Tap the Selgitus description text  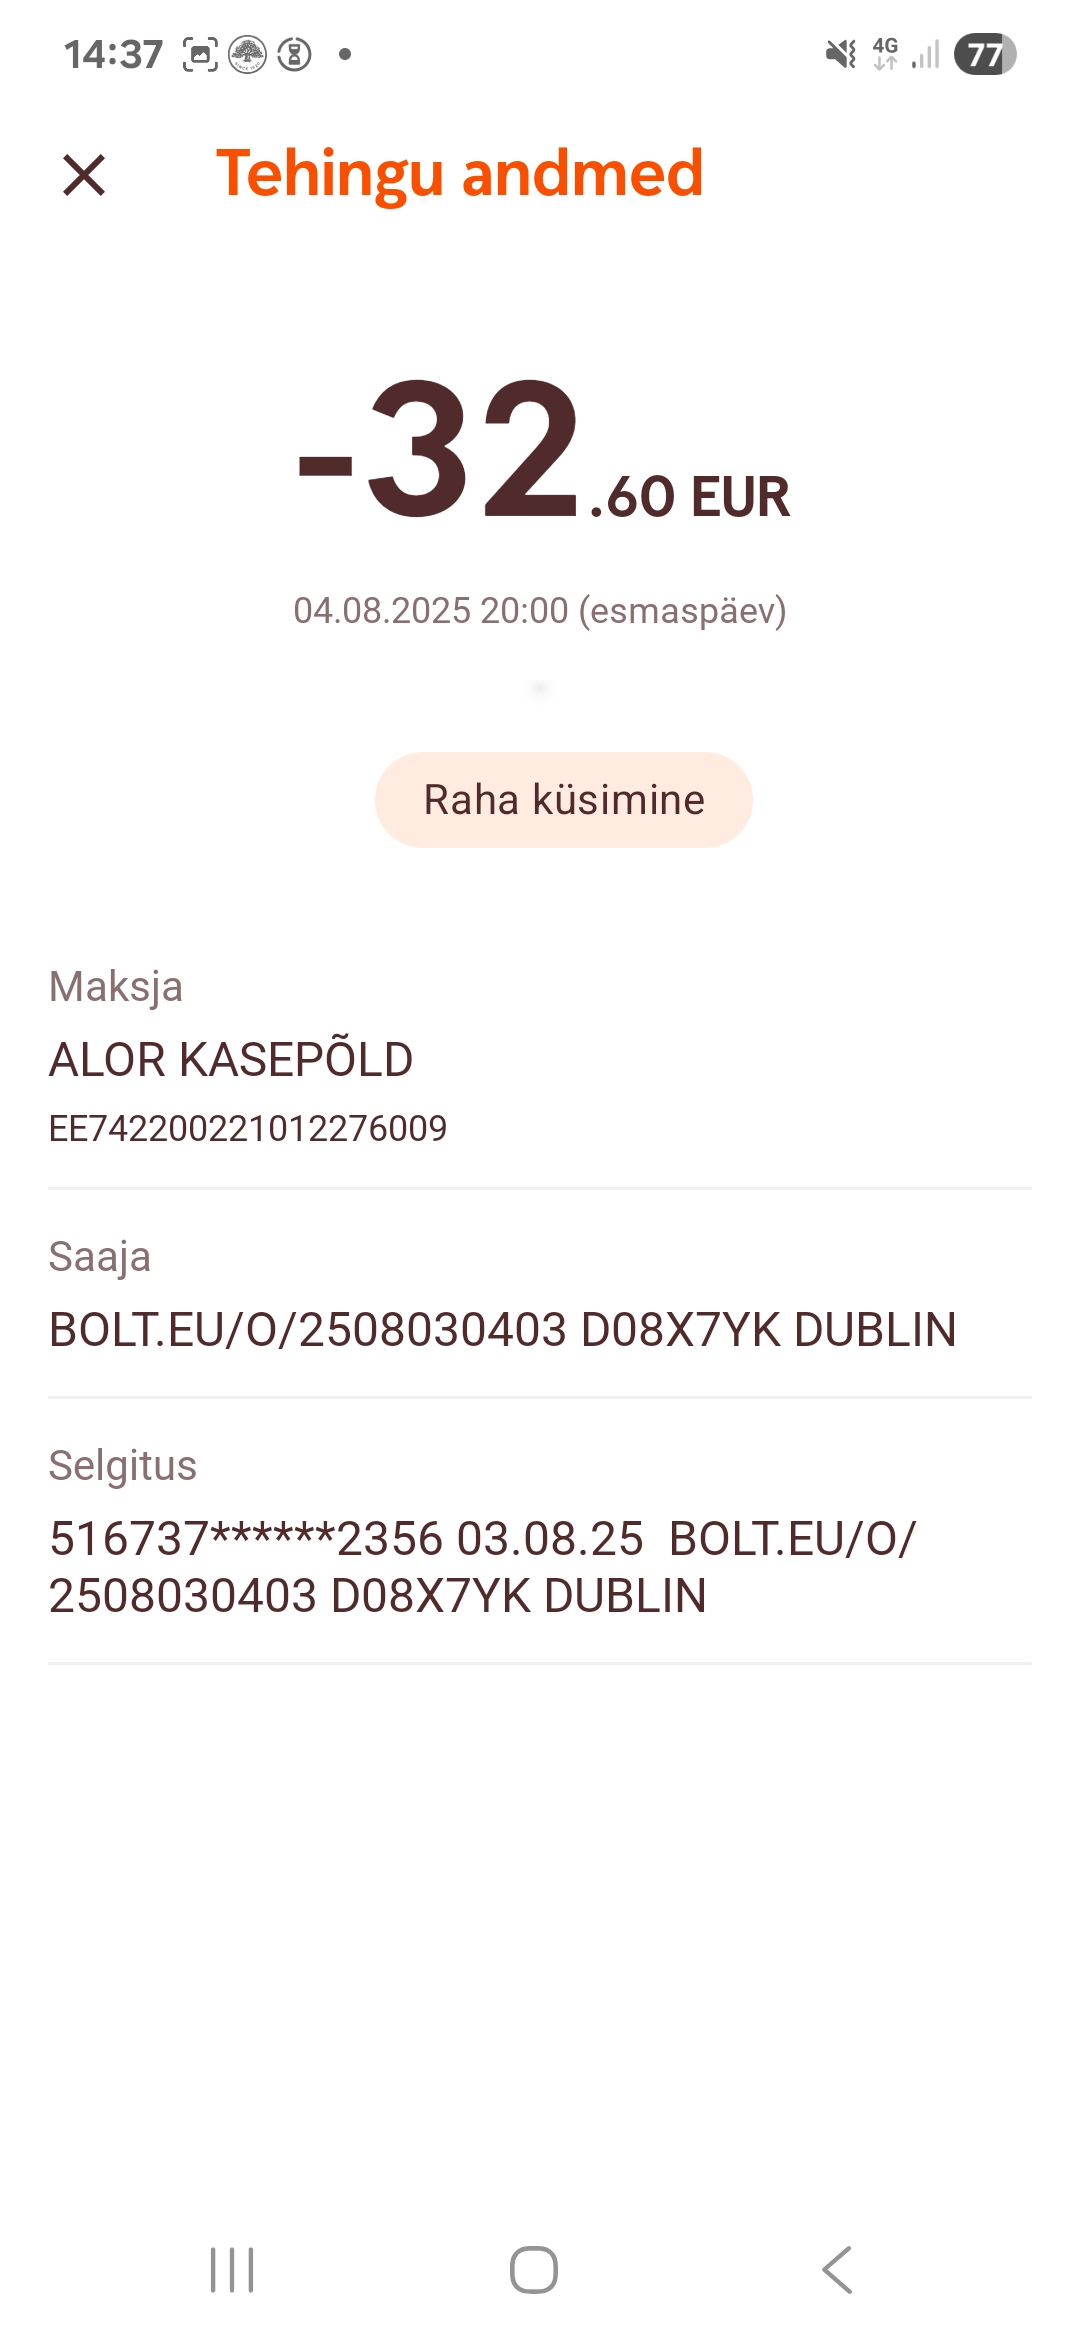tap(482, 1567)
